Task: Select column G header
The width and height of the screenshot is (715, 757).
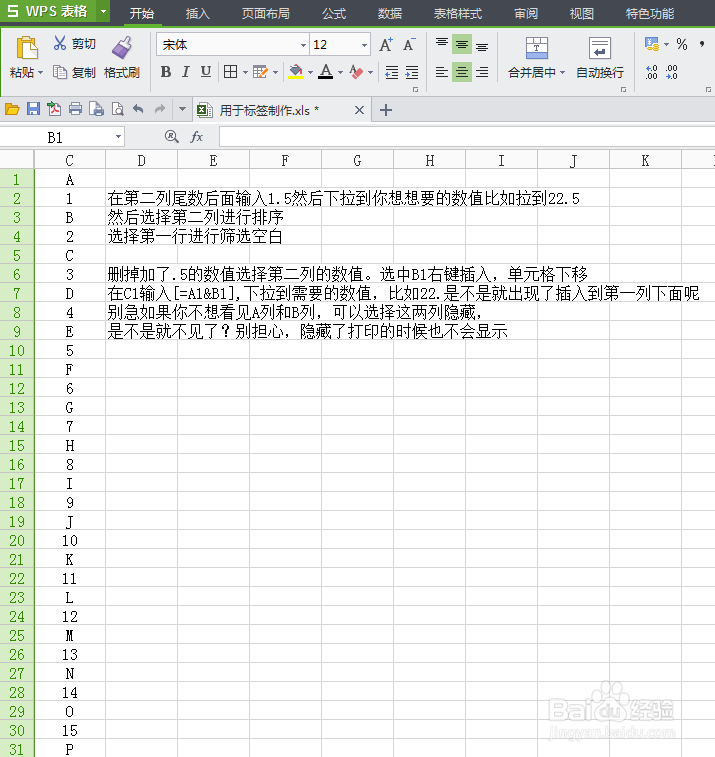Action: click(x=357, y=160)
